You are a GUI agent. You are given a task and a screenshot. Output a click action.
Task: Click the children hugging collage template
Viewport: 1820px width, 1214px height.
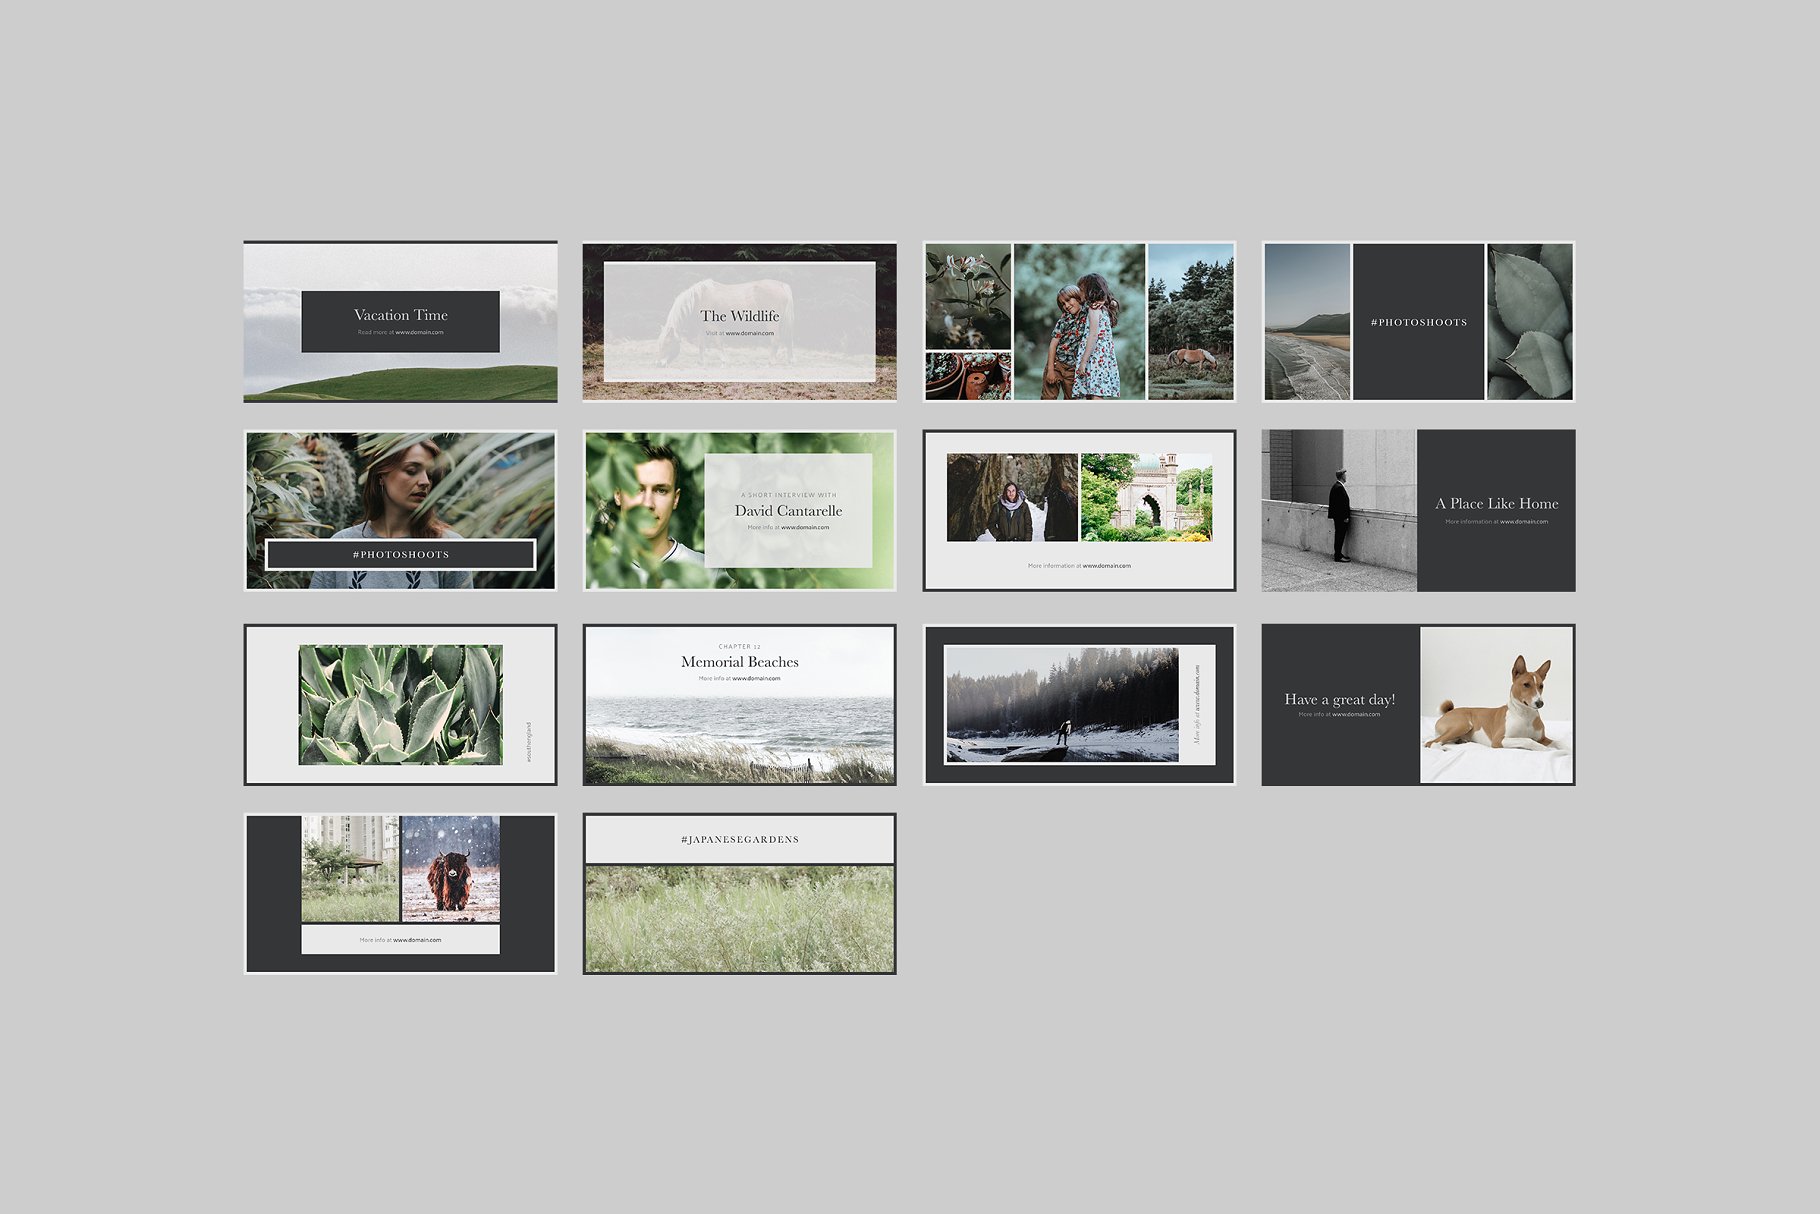pos(1078,321)
